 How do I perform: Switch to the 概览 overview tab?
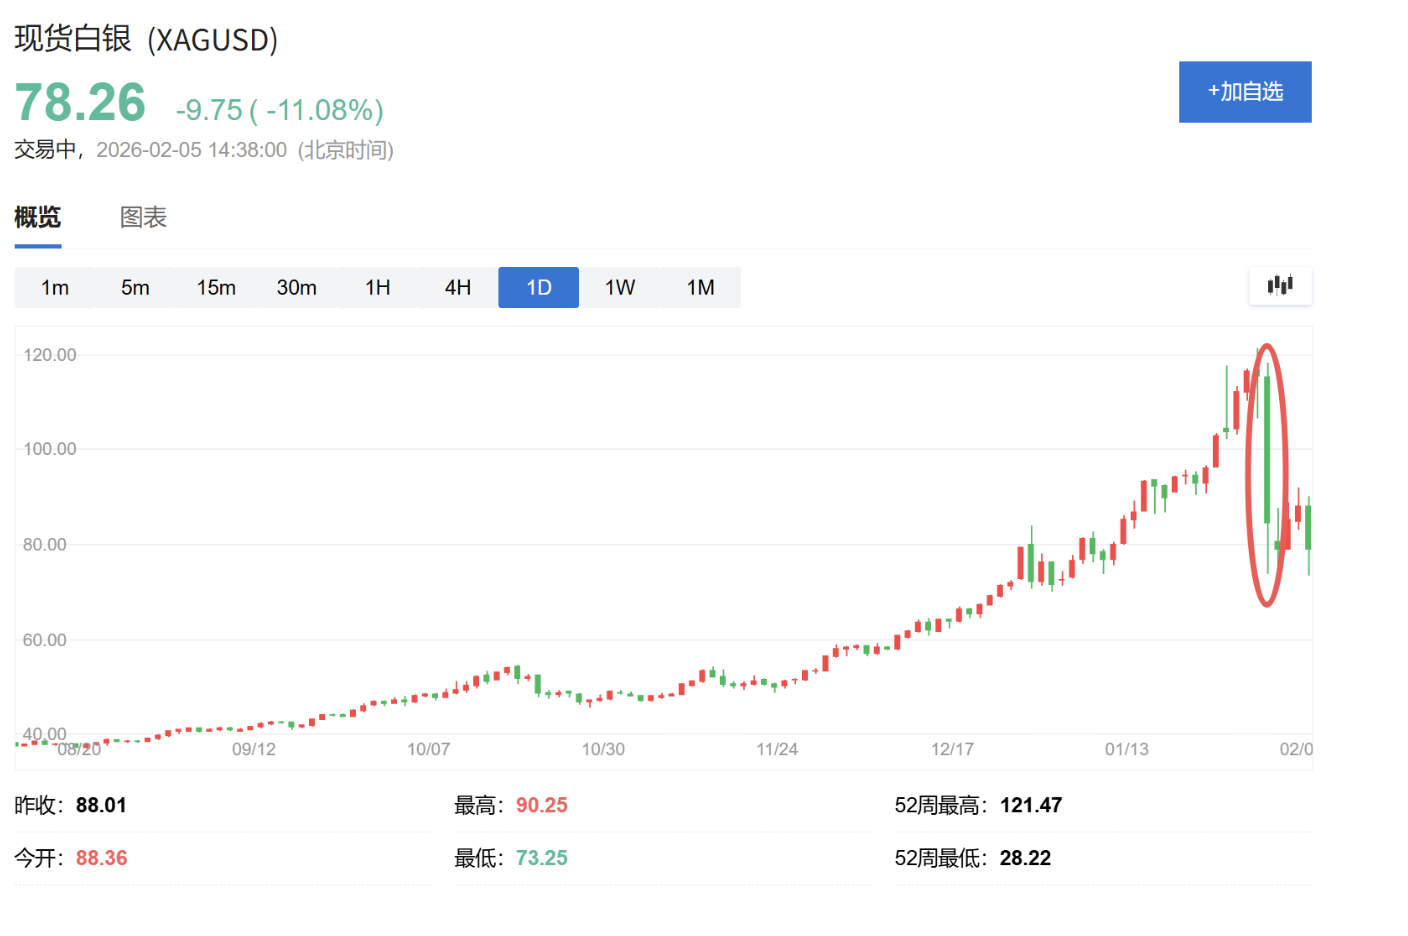(38, 217)
